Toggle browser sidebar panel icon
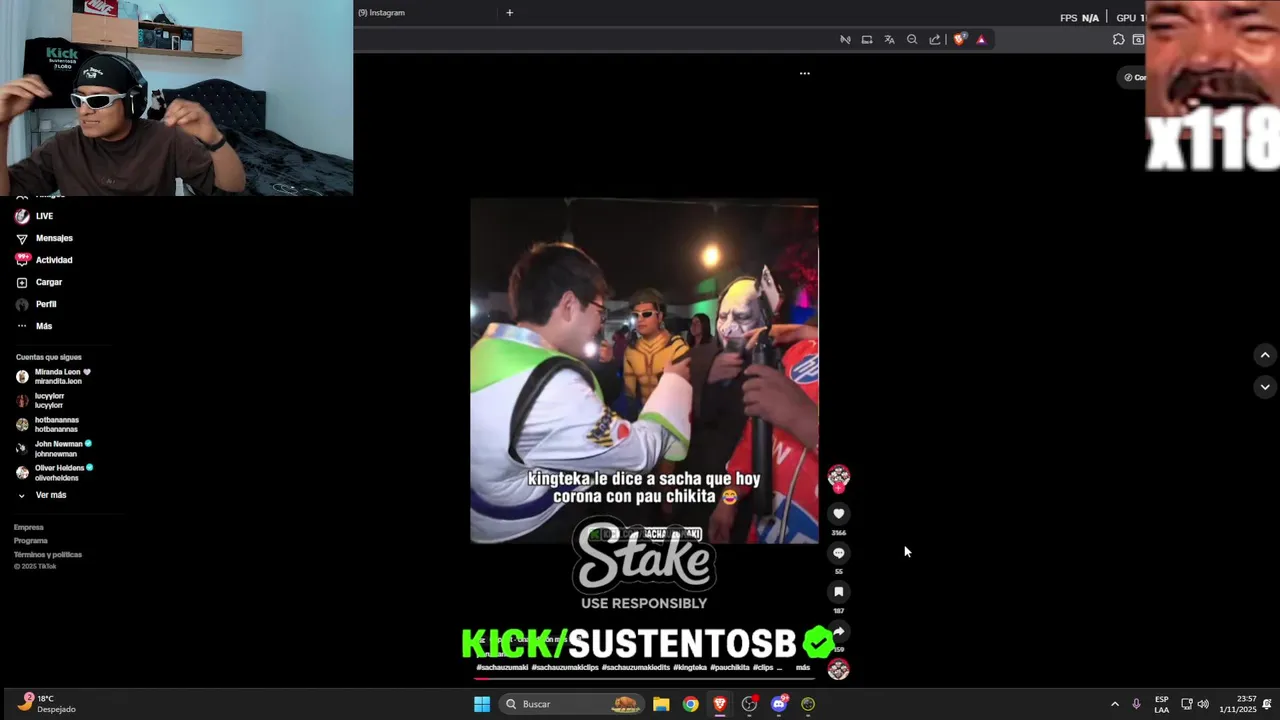This screenshot has width=1280, height=720. pos(1138,40)
